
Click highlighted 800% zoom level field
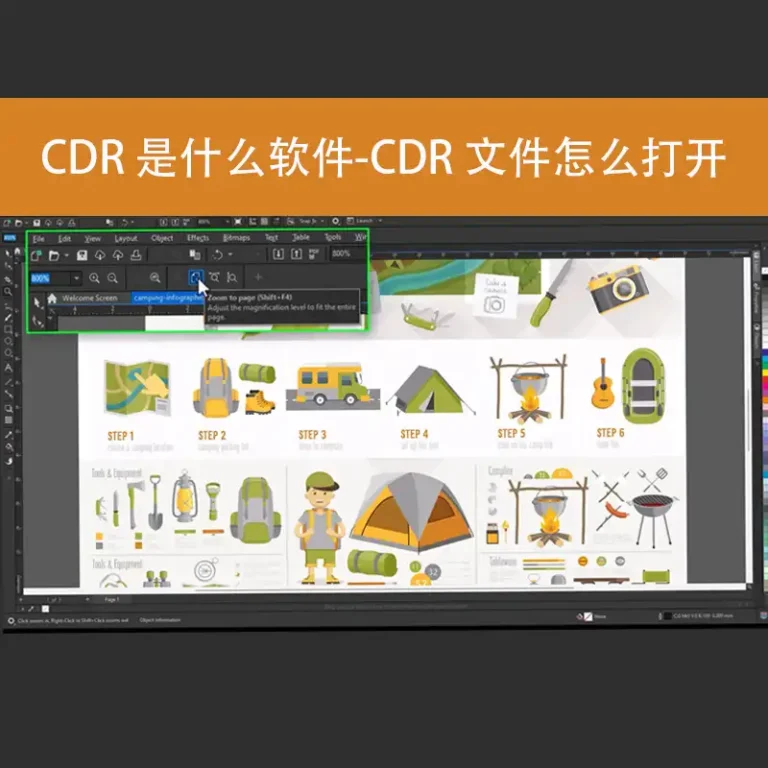coord(49,279)
